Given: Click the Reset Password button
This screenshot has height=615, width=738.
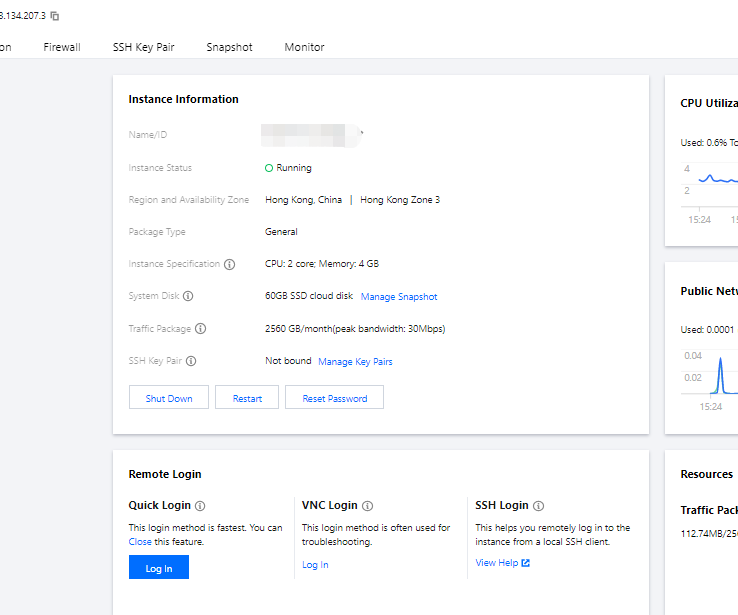Looking at the screenshot, I should (x=334, y=398).
